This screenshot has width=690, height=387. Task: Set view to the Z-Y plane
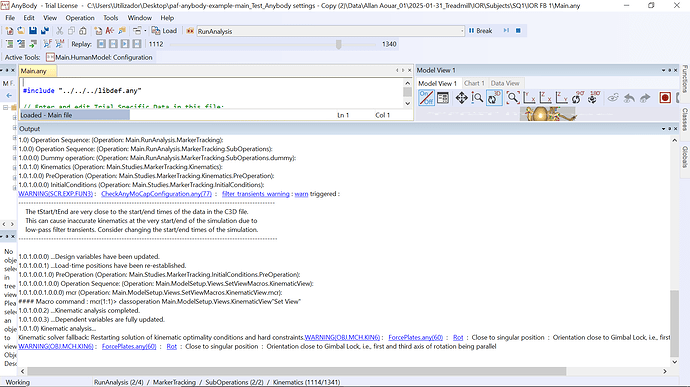(561, 98)
